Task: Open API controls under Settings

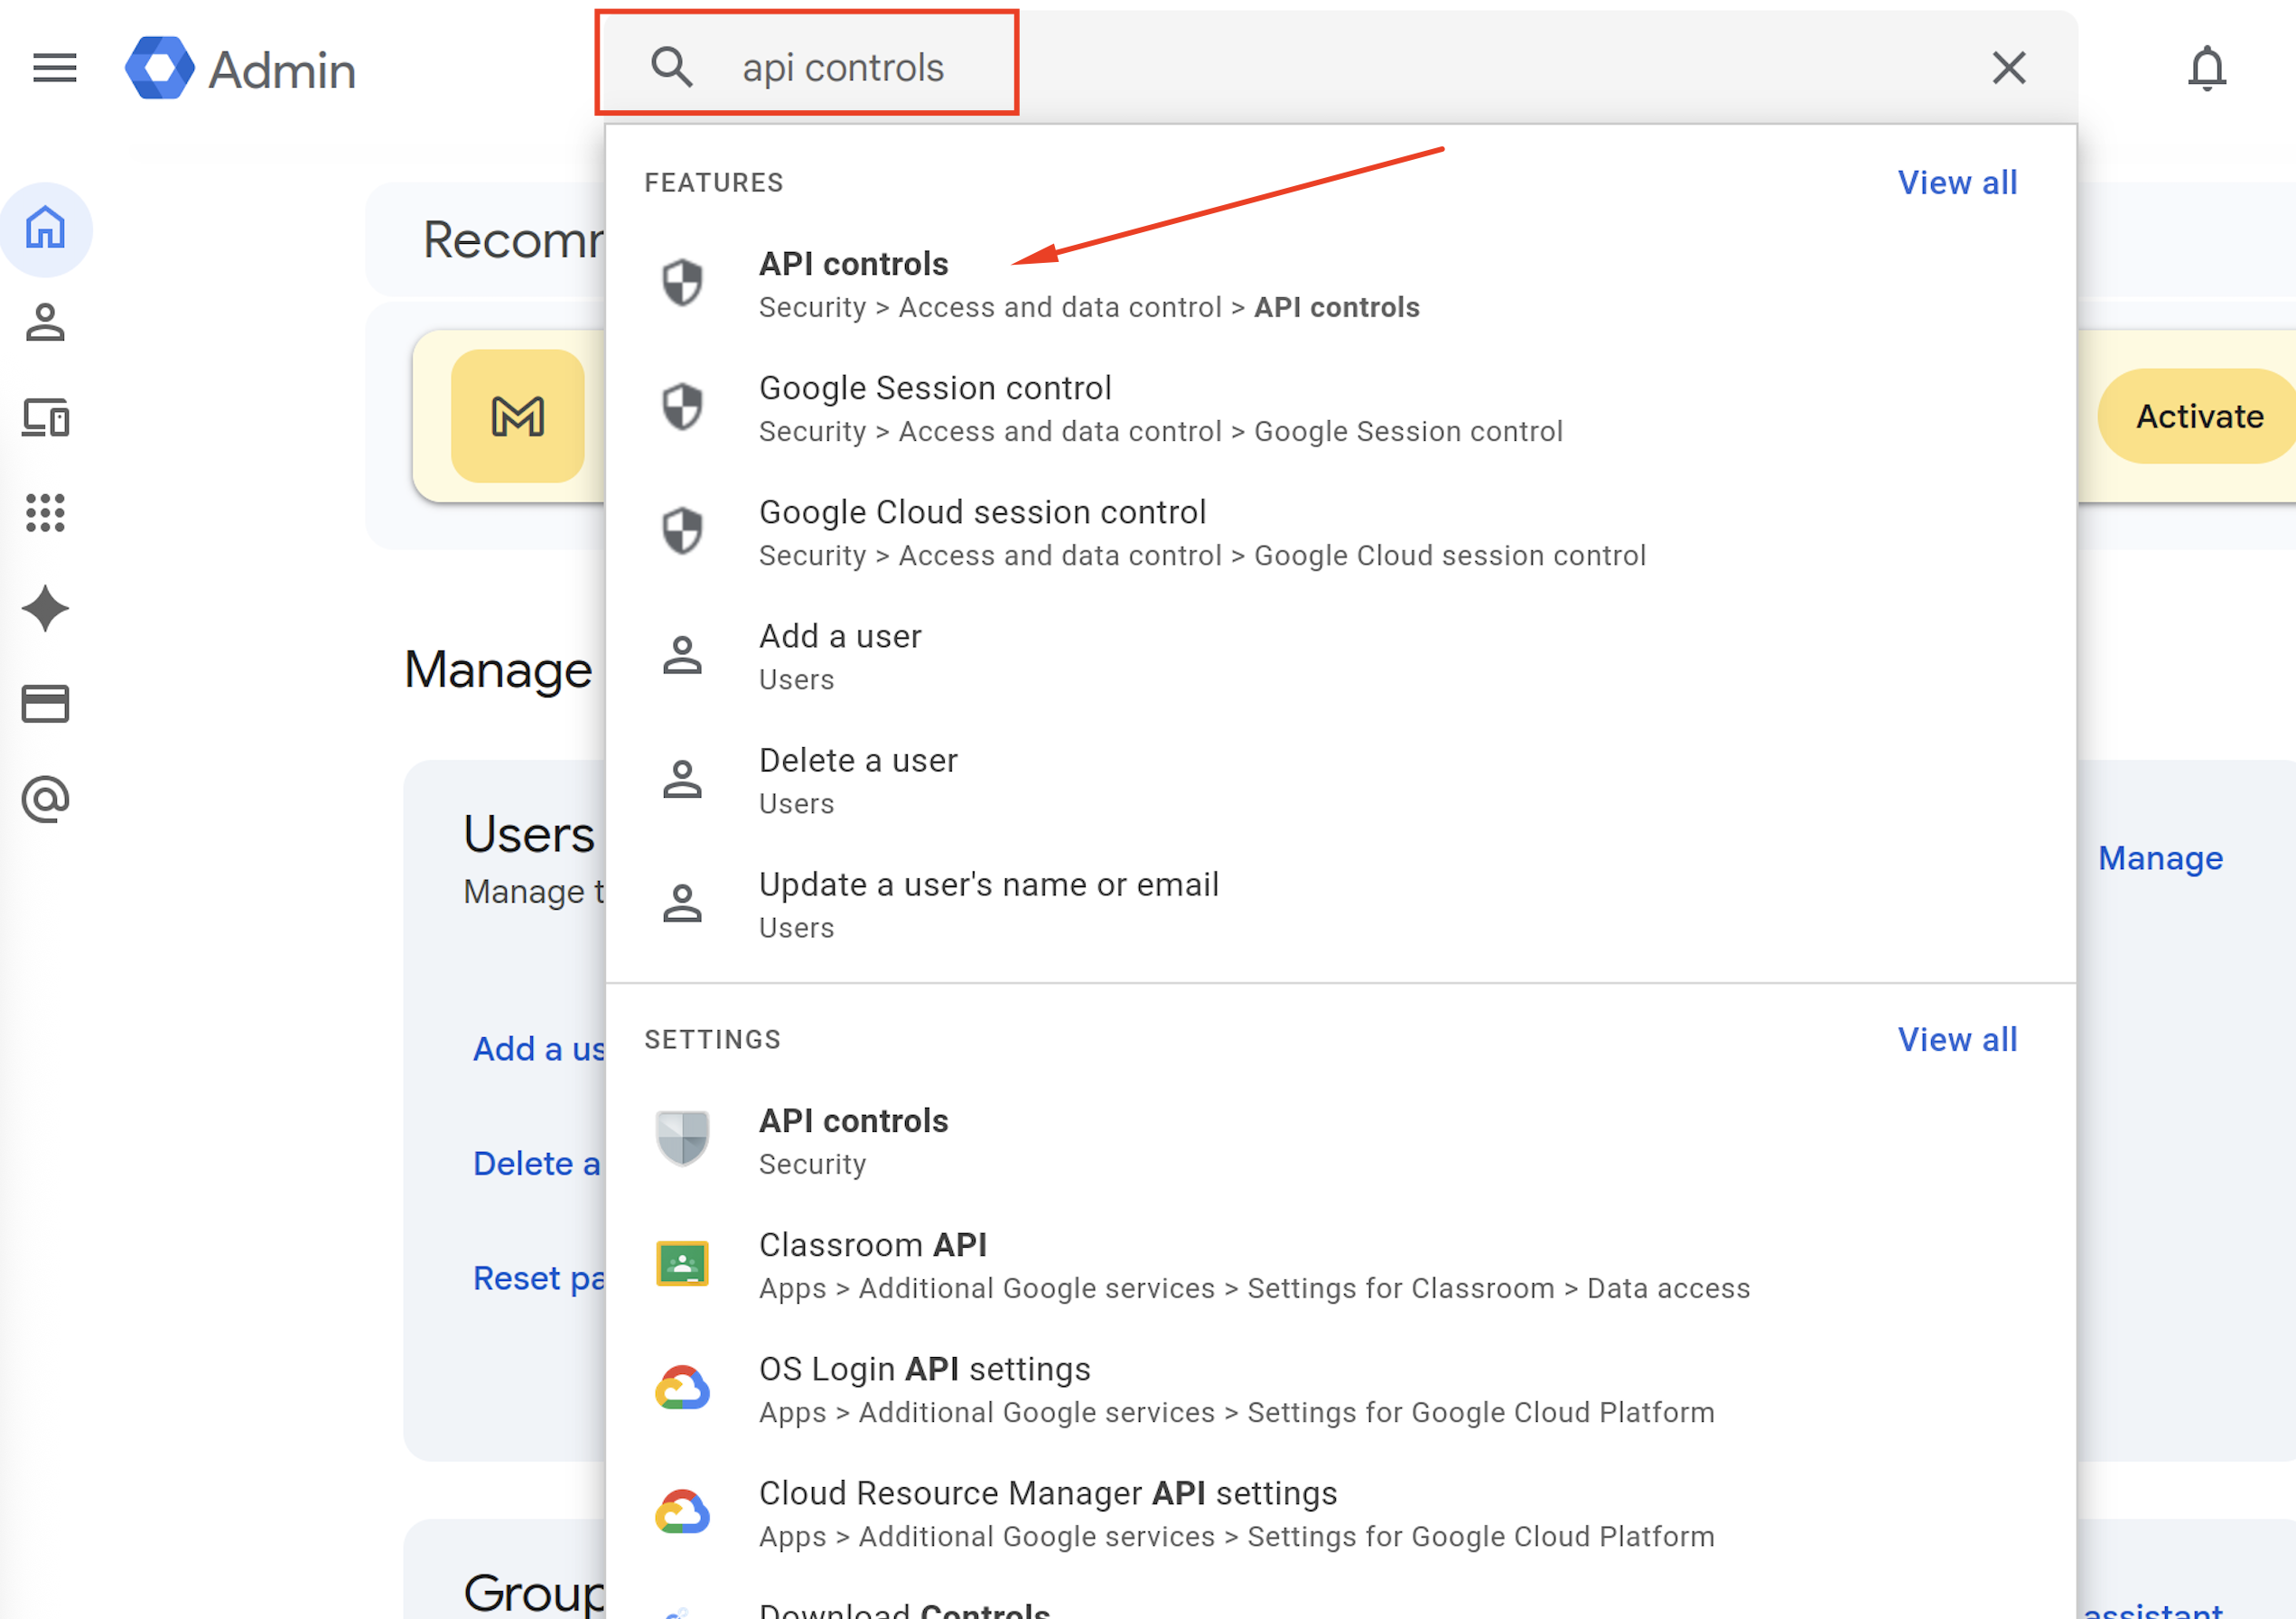Action: (1340, 1140)
